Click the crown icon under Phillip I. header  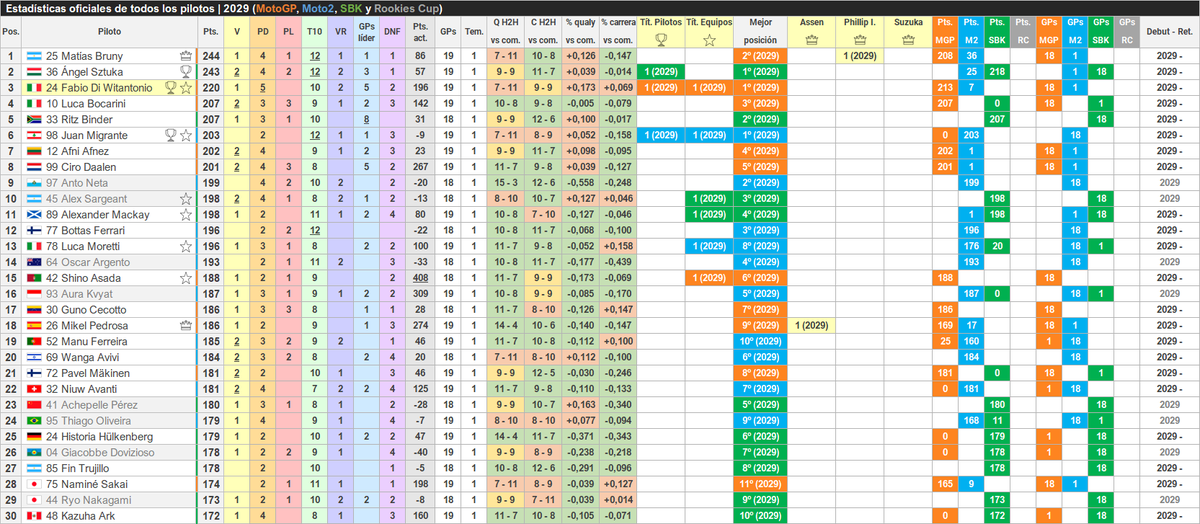coord(860,40)
